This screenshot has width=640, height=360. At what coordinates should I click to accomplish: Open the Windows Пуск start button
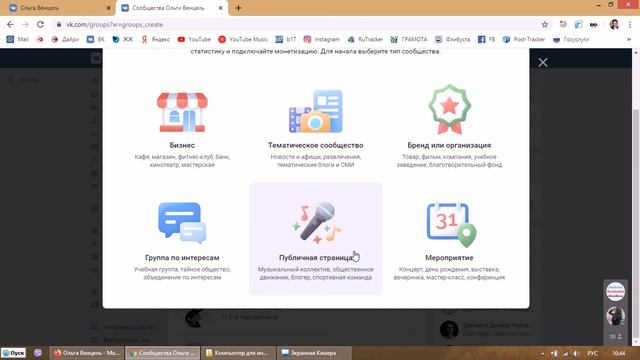(x=13, y=353)
